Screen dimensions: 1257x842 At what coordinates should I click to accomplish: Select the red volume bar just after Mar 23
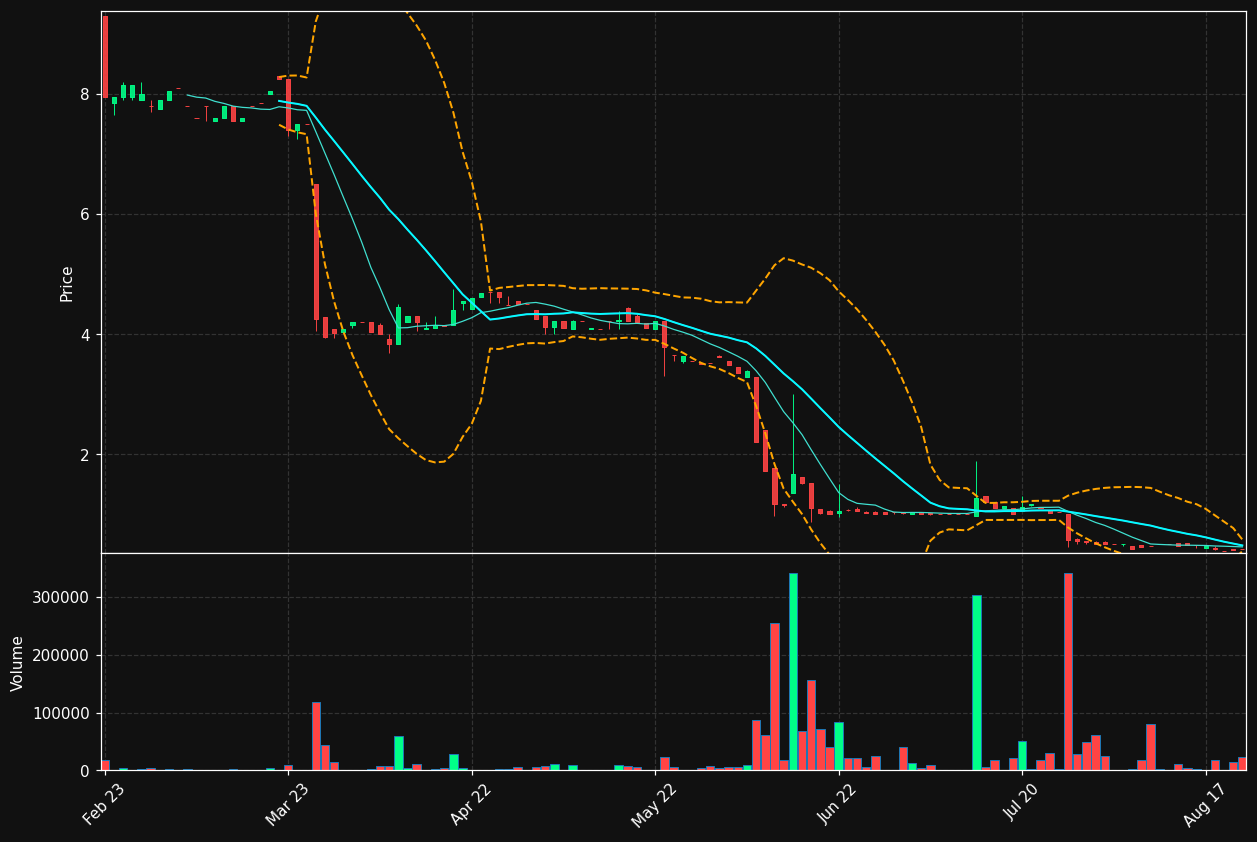316,736
